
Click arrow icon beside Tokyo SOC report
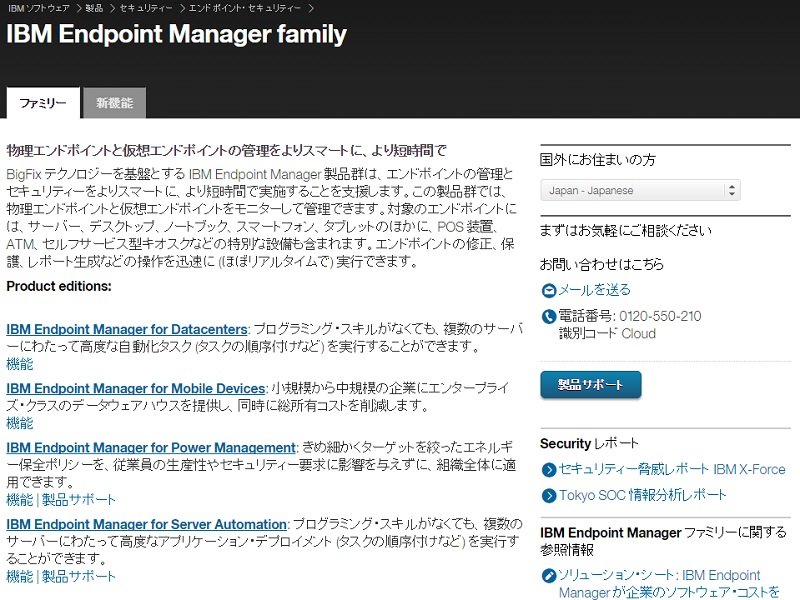pyautogui.click(x=548, y=495)
